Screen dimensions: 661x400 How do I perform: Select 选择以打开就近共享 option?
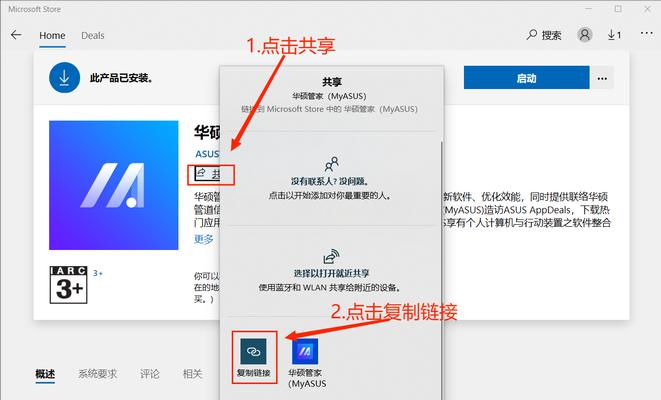(331, 274)
